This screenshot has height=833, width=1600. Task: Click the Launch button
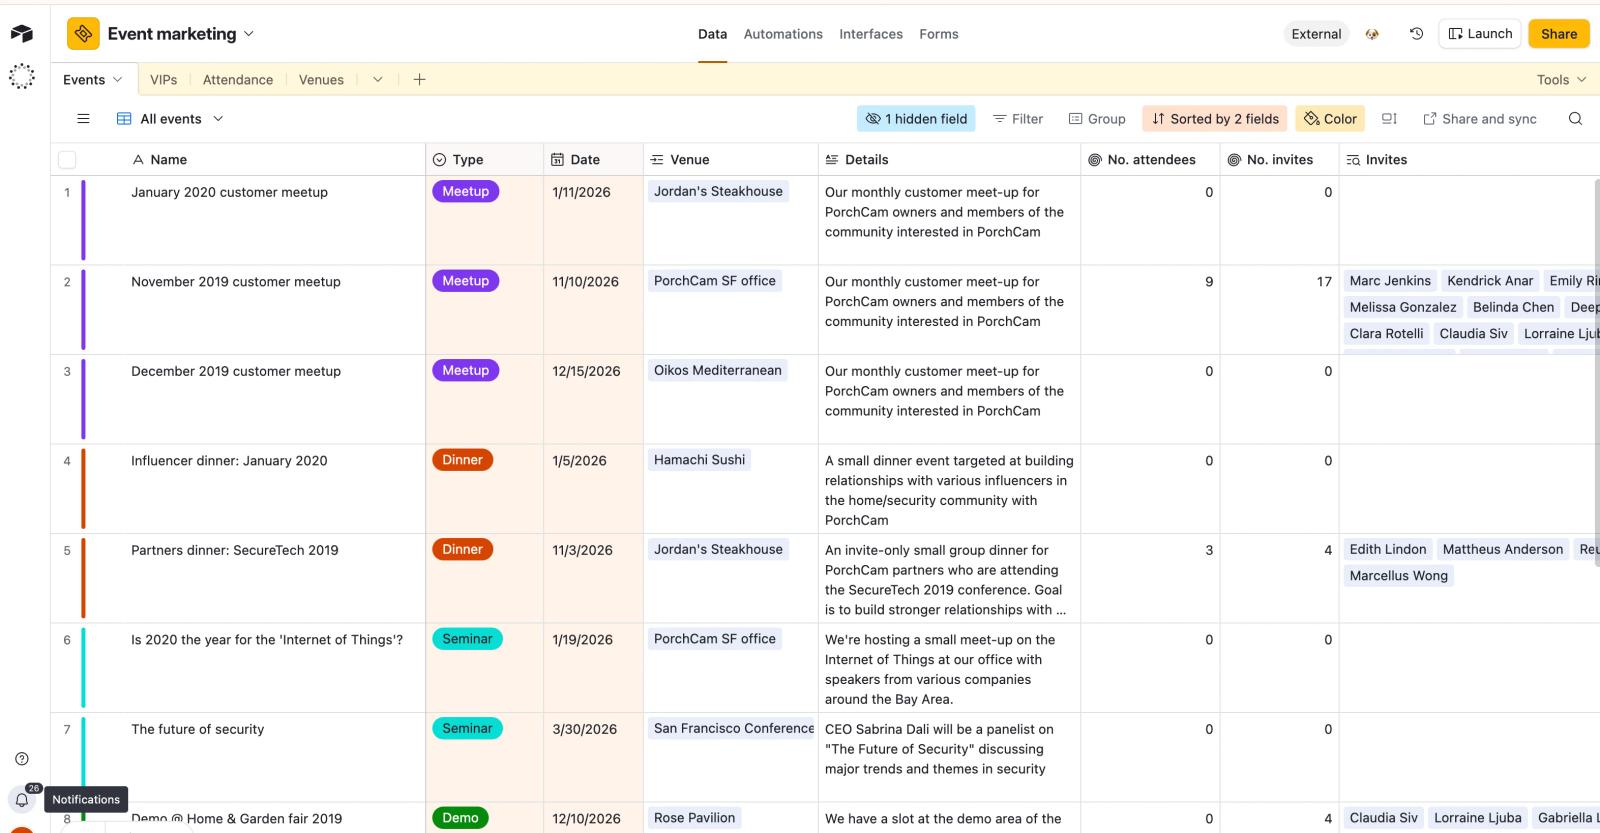point(1480,34)
